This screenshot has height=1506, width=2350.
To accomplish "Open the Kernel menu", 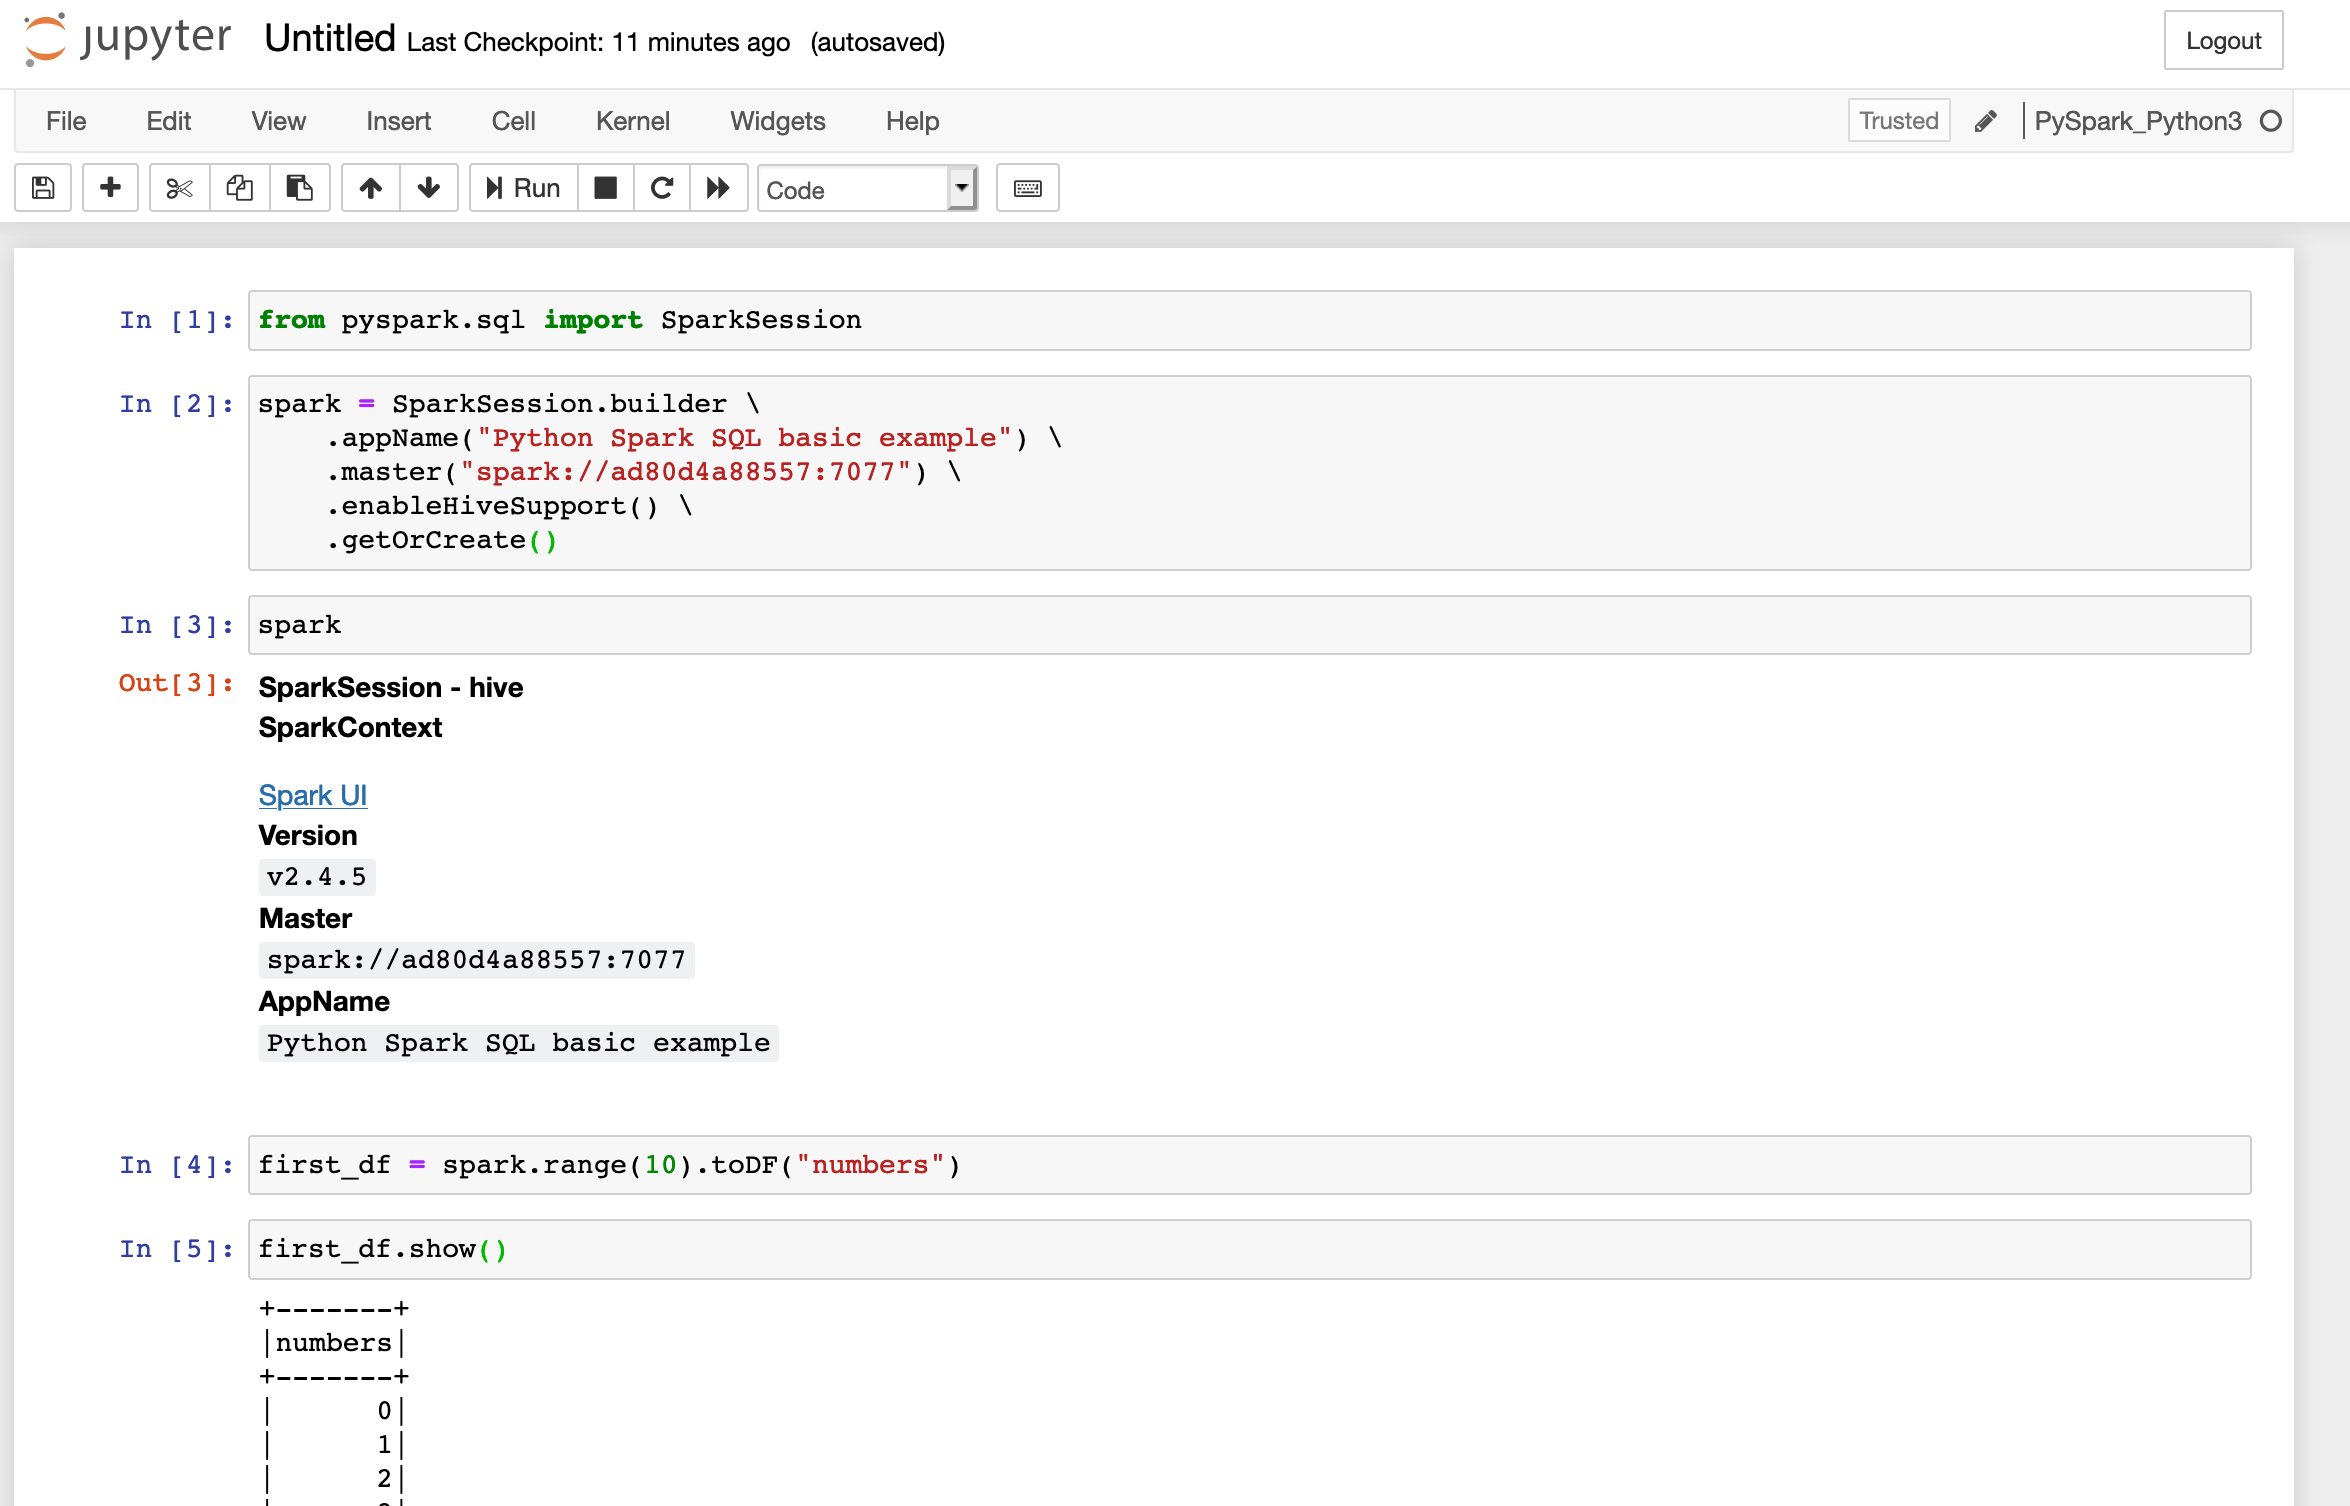I will [x=632, y=121].
